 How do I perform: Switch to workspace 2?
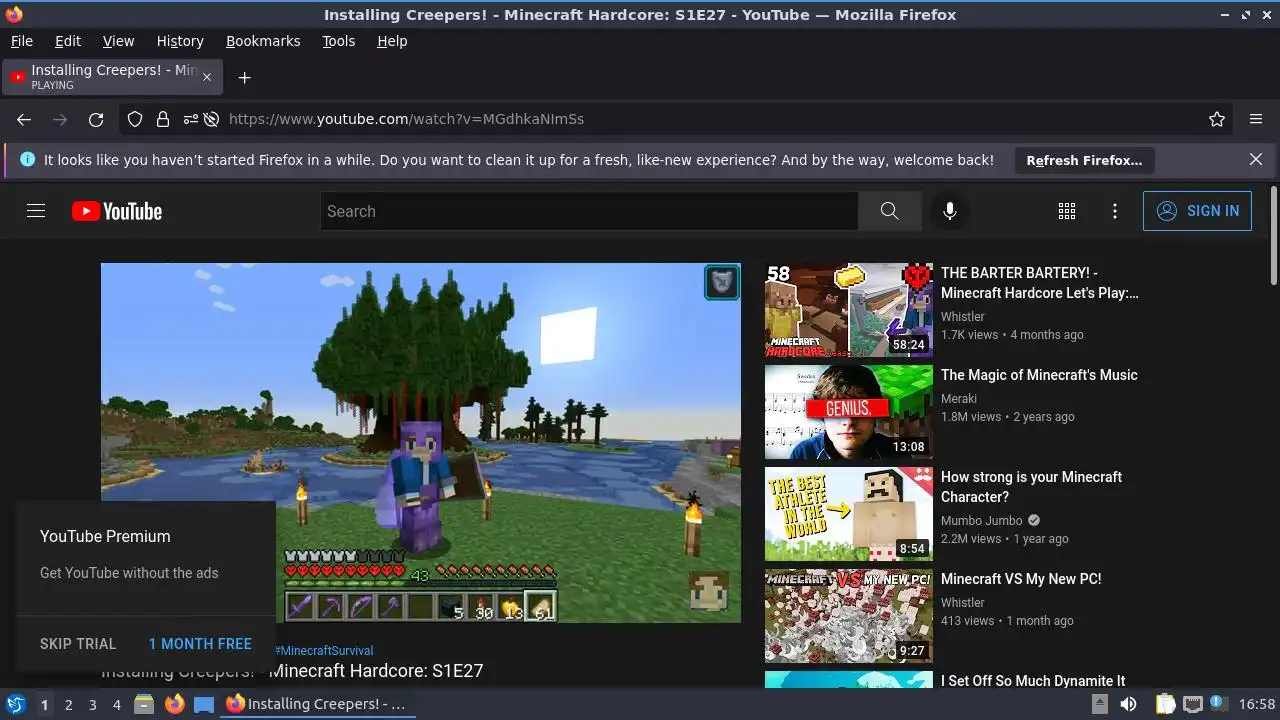68,705
